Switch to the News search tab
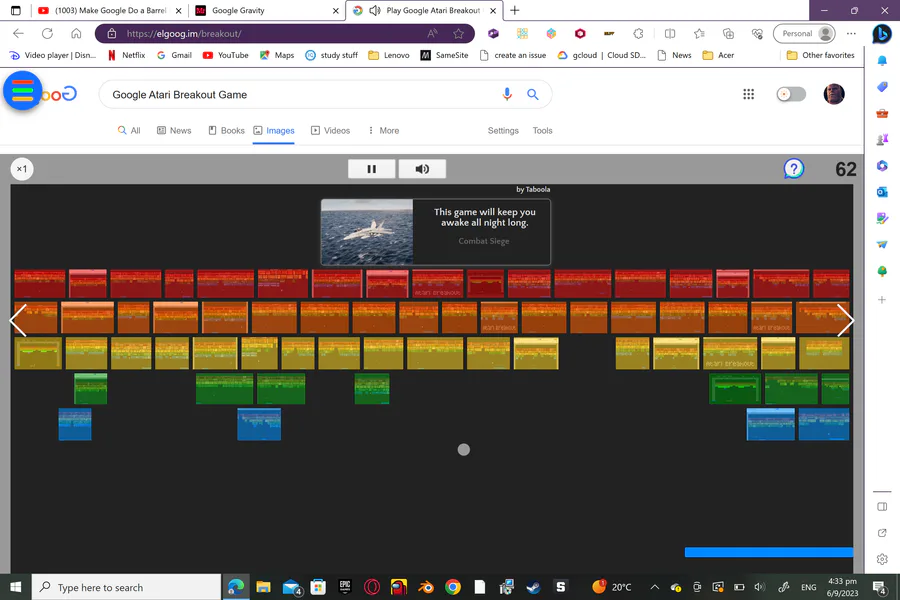This screenshot has height=600, width=900. (174, 130)
